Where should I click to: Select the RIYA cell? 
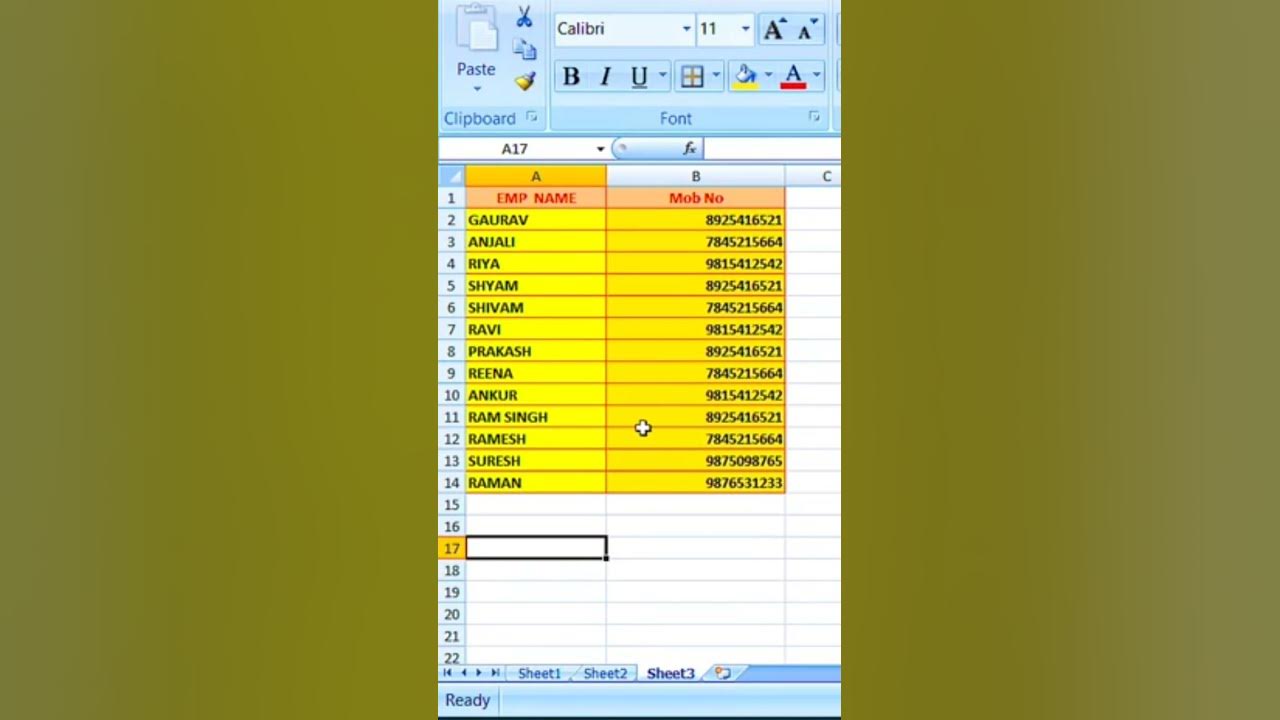coord(536,264)
